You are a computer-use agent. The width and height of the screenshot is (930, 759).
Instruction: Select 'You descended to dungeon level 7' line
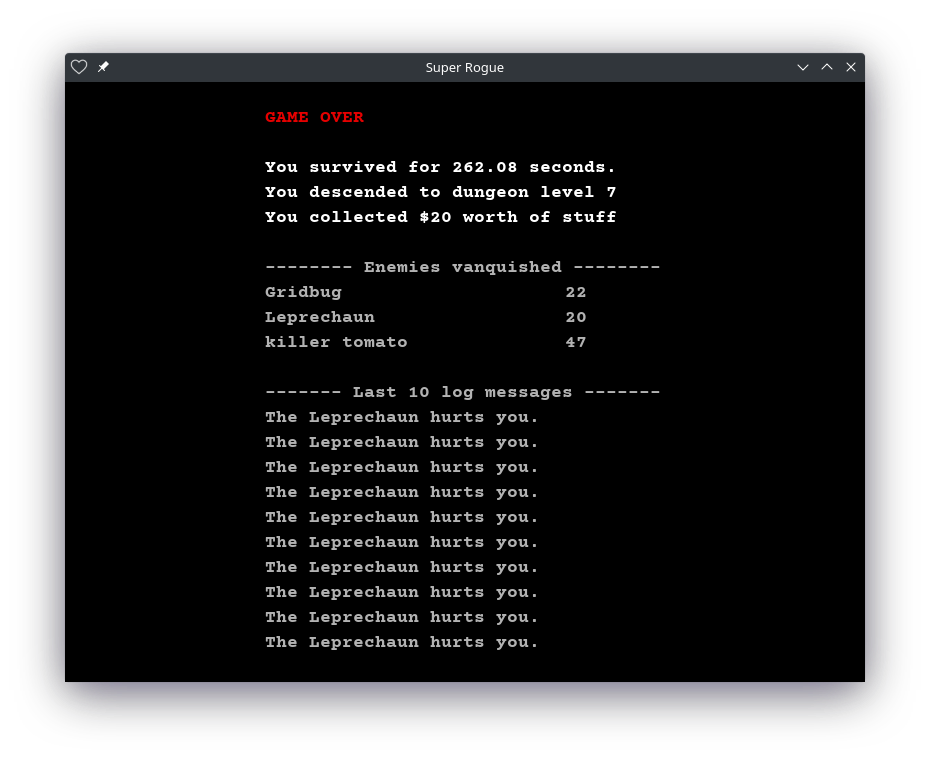tap(440, 192)
